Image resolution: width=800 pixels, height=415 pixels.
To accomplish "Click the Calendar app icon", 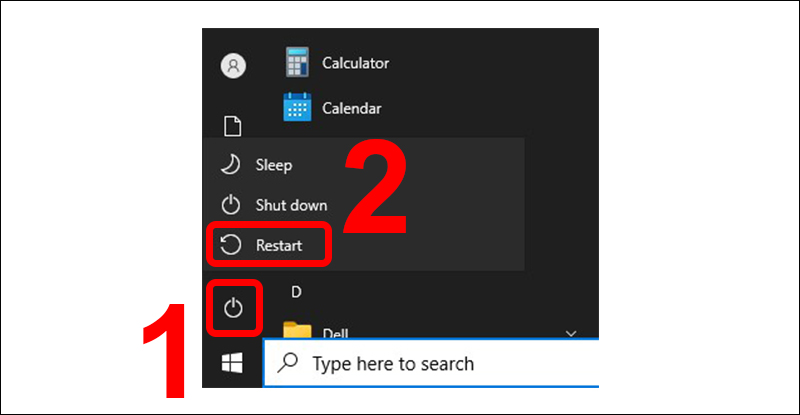I will click(298, 107).
